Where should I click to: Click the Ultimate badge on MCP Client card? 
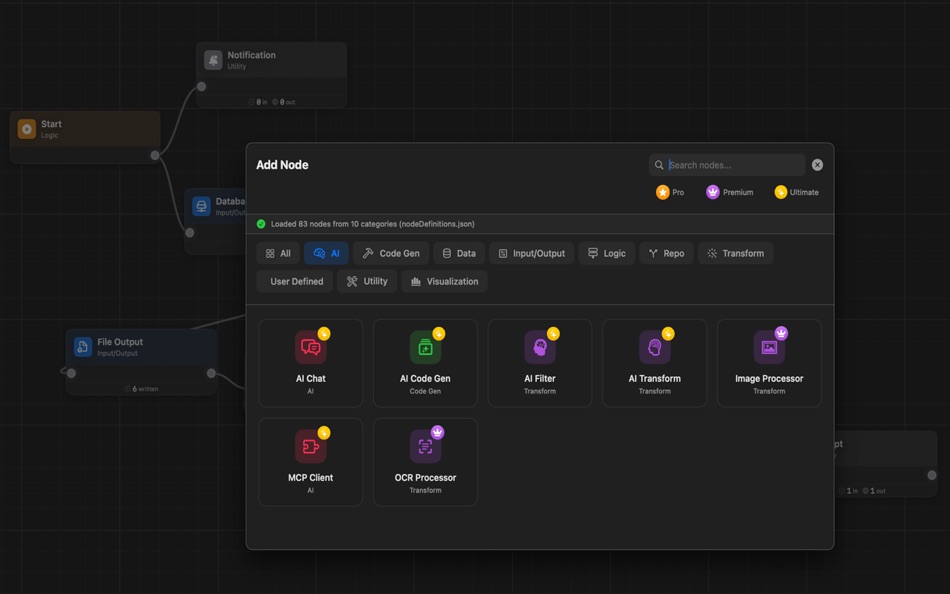(324, 433)
